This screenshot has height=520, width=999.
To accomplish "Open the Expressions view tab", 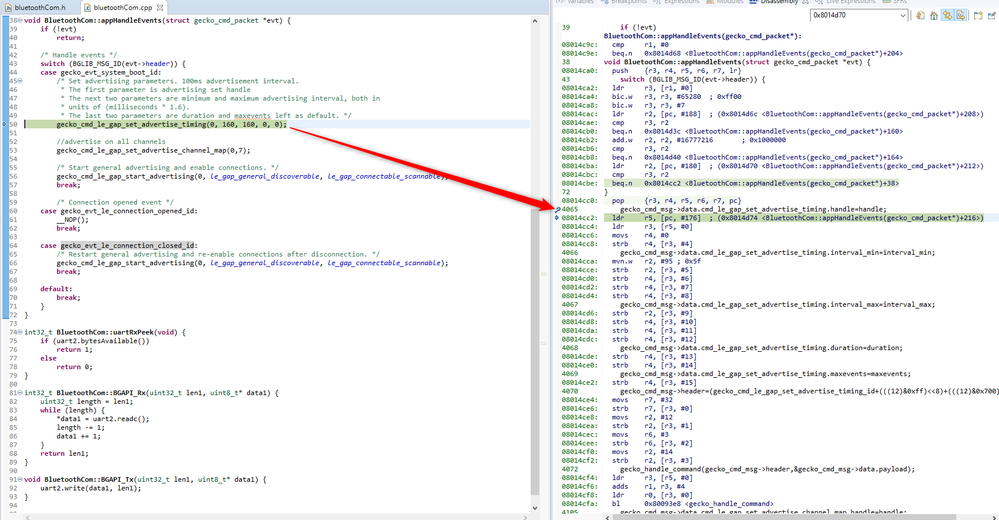I will click(x=677, y=2).
